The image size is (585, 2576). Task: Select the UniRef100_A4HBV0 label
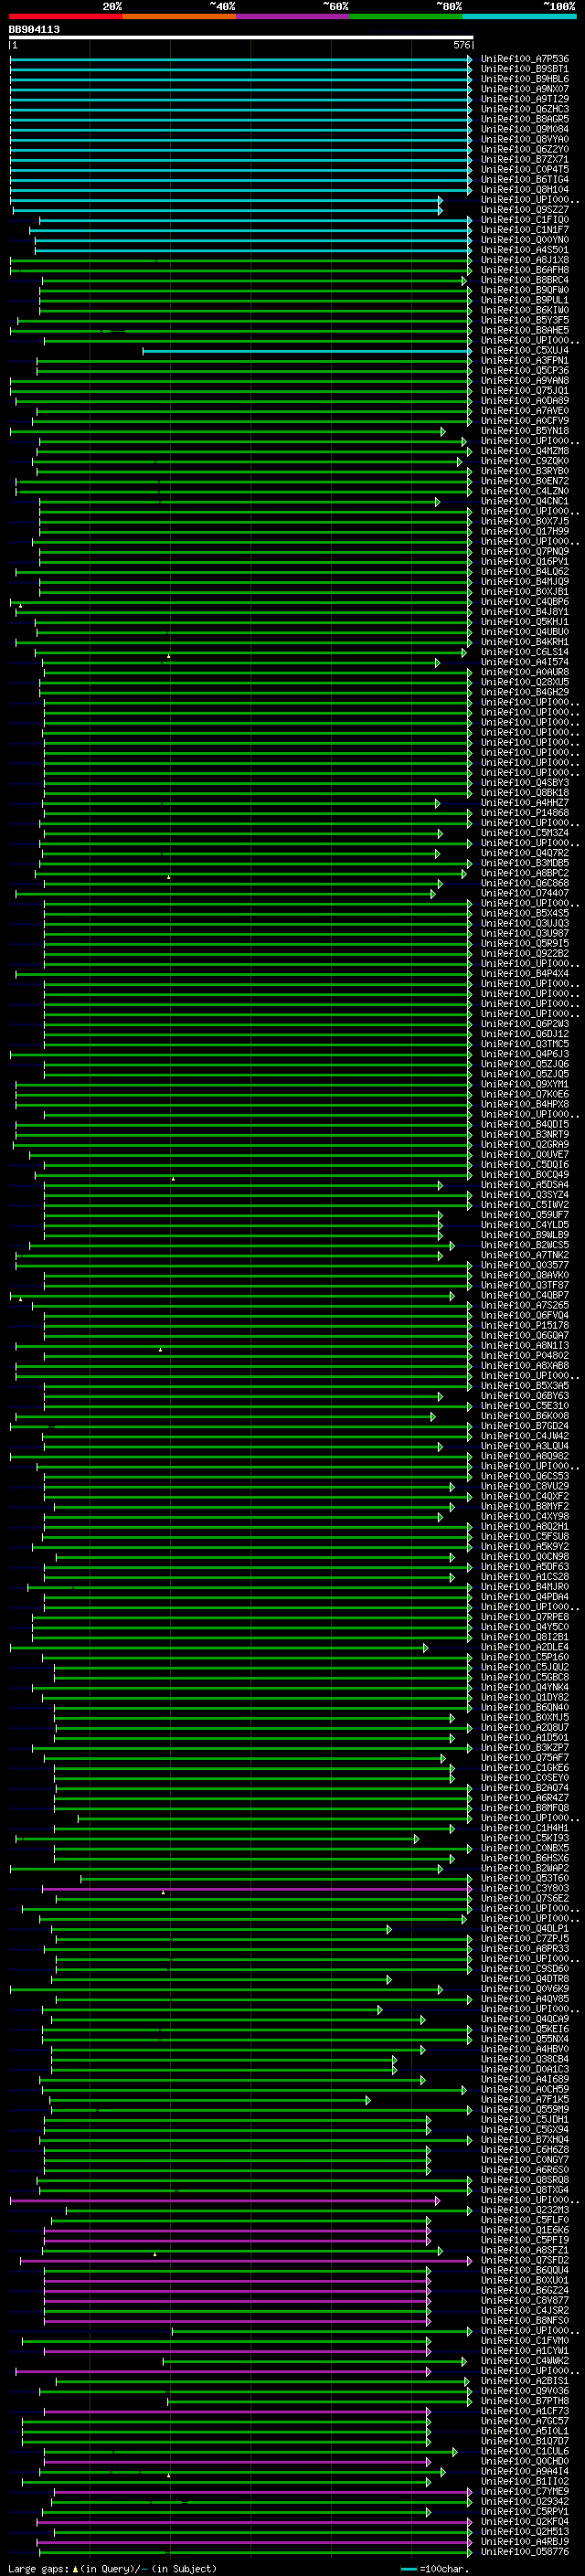click(525, 2051)
